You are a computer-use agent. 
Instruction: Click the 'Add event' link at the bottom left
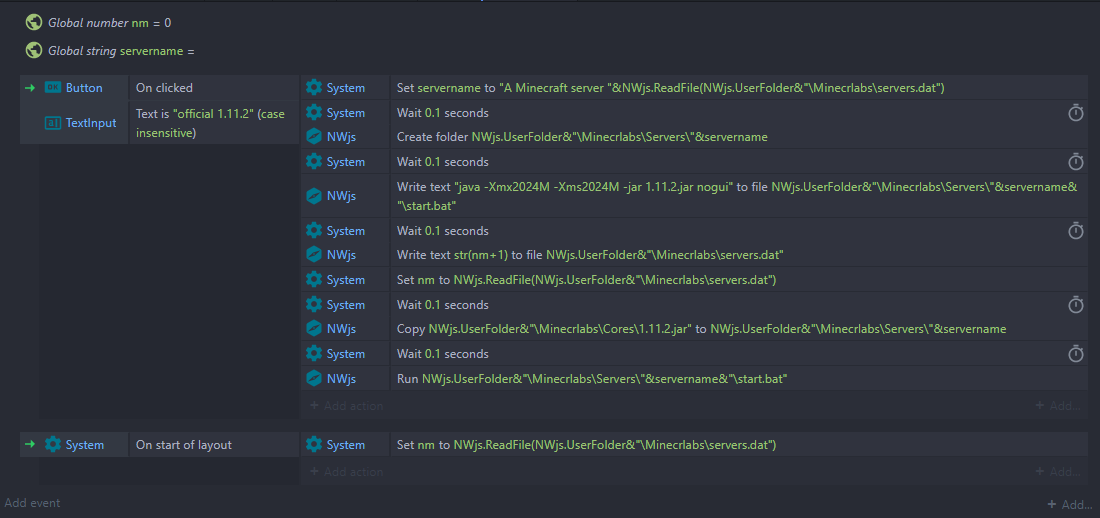coord(32,503)
